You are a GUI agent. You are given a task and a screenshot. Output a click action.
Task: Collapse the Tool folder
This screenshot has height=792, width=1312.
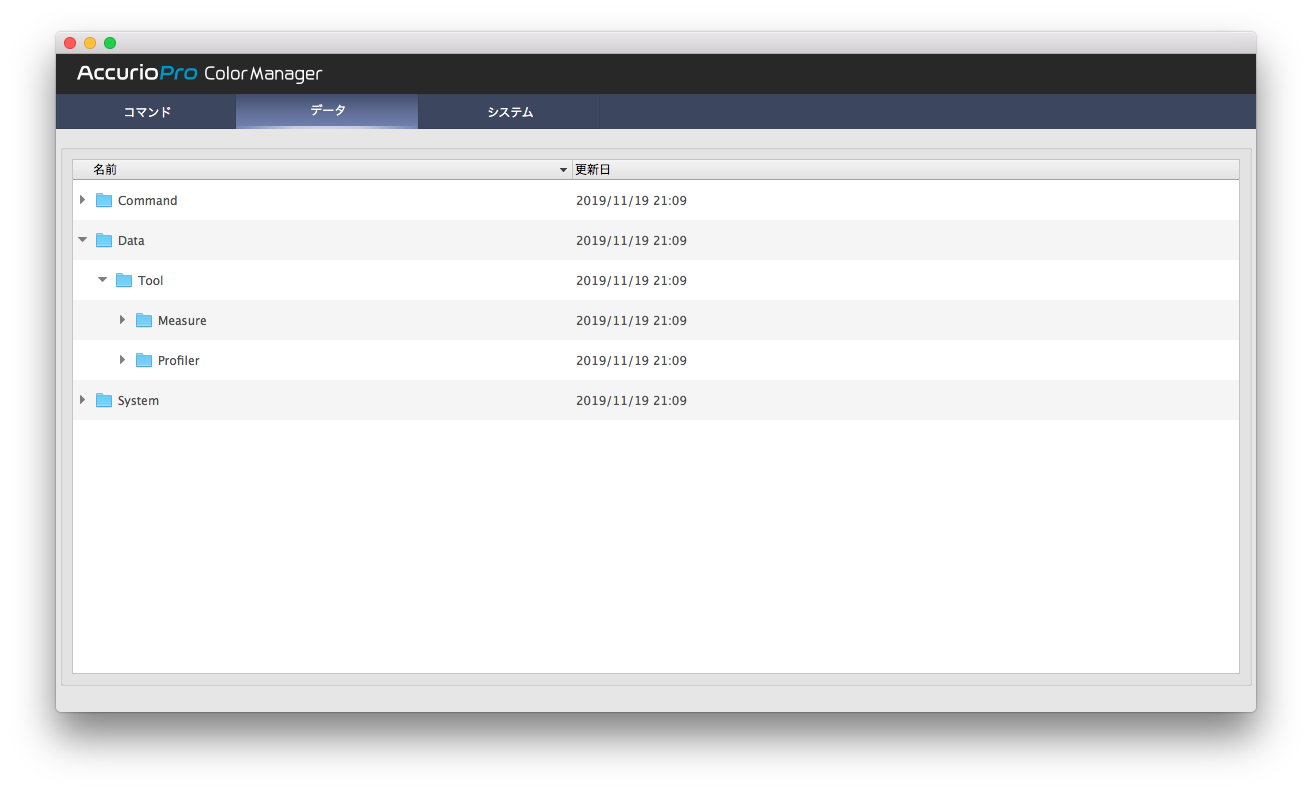click(x=103, y=280)
